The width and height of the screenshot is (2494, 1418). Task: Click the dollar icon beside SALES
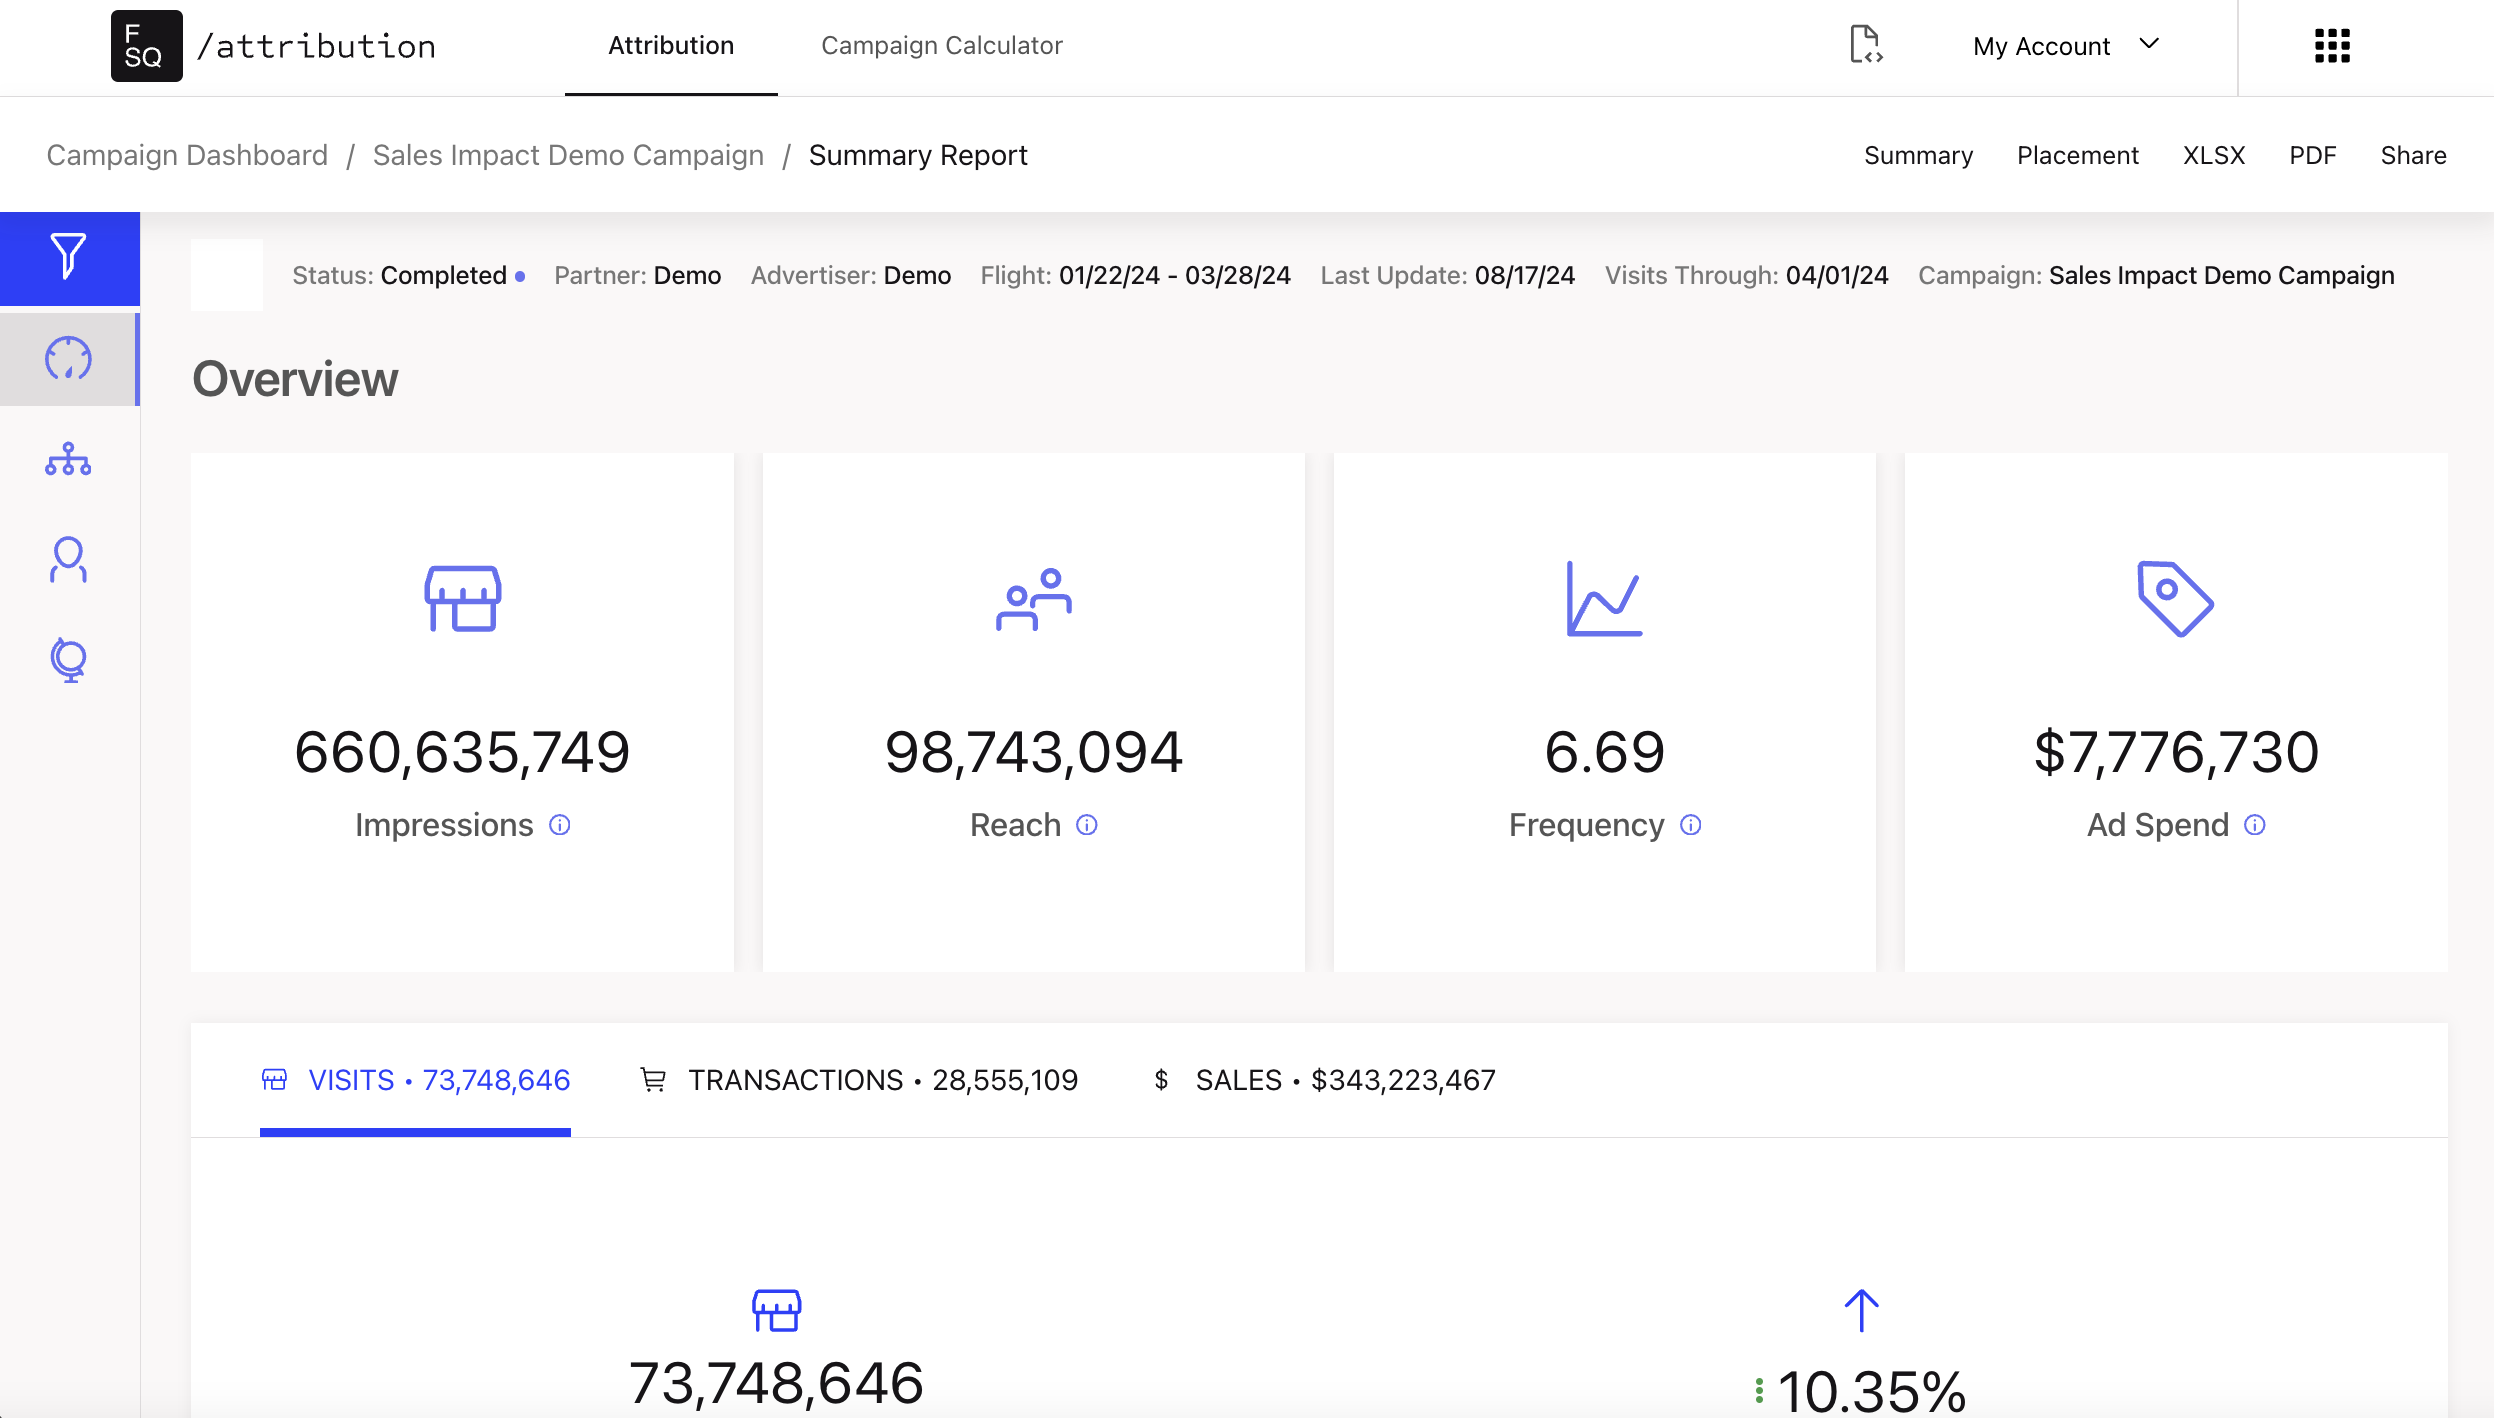click(1161, 1080)
